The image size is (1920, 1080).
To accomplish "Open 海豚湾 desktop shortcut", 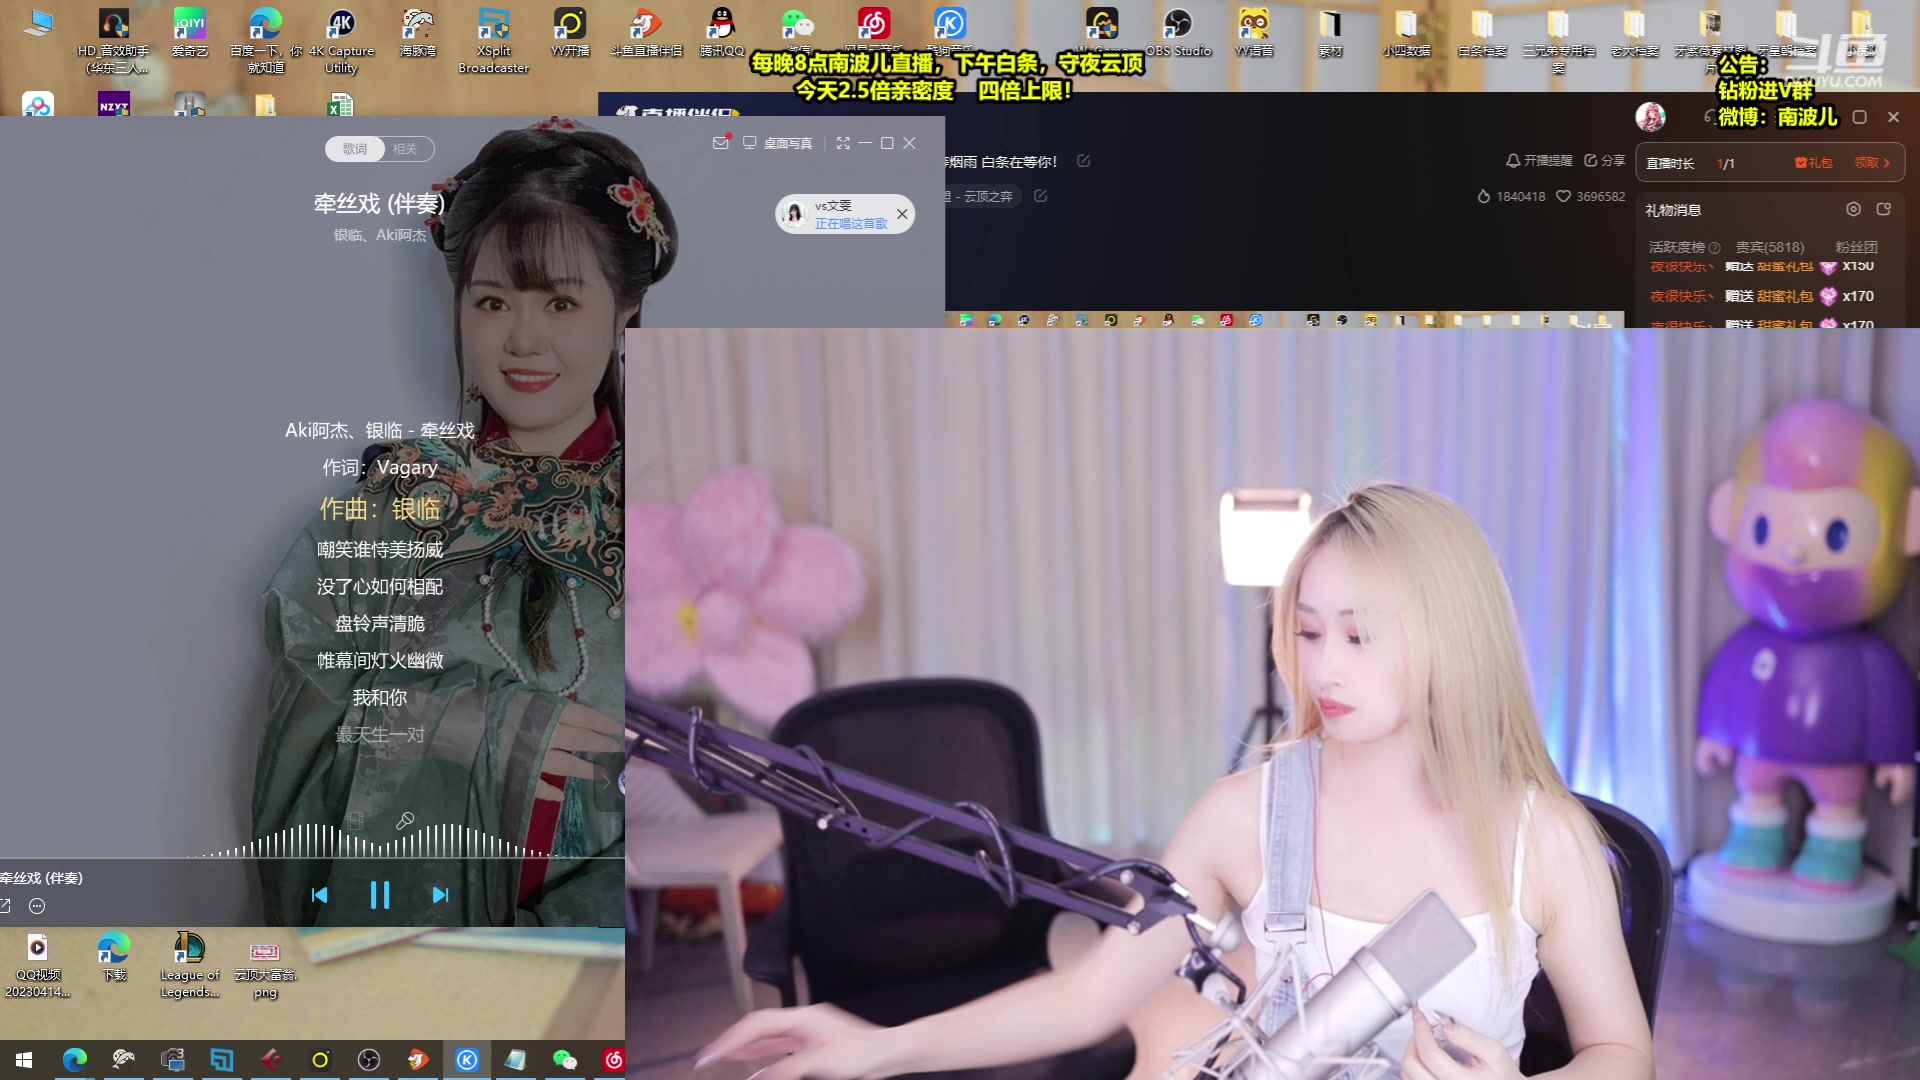I will 418,33.
